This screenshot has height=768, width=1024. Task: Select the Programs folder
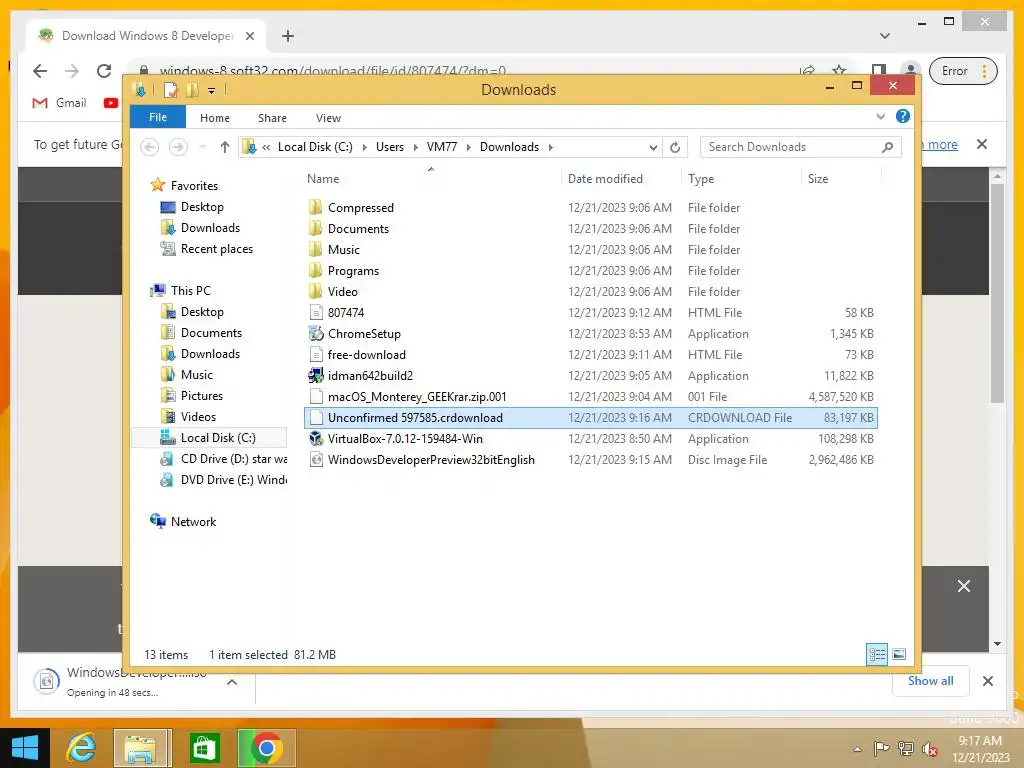pos(353,270)
